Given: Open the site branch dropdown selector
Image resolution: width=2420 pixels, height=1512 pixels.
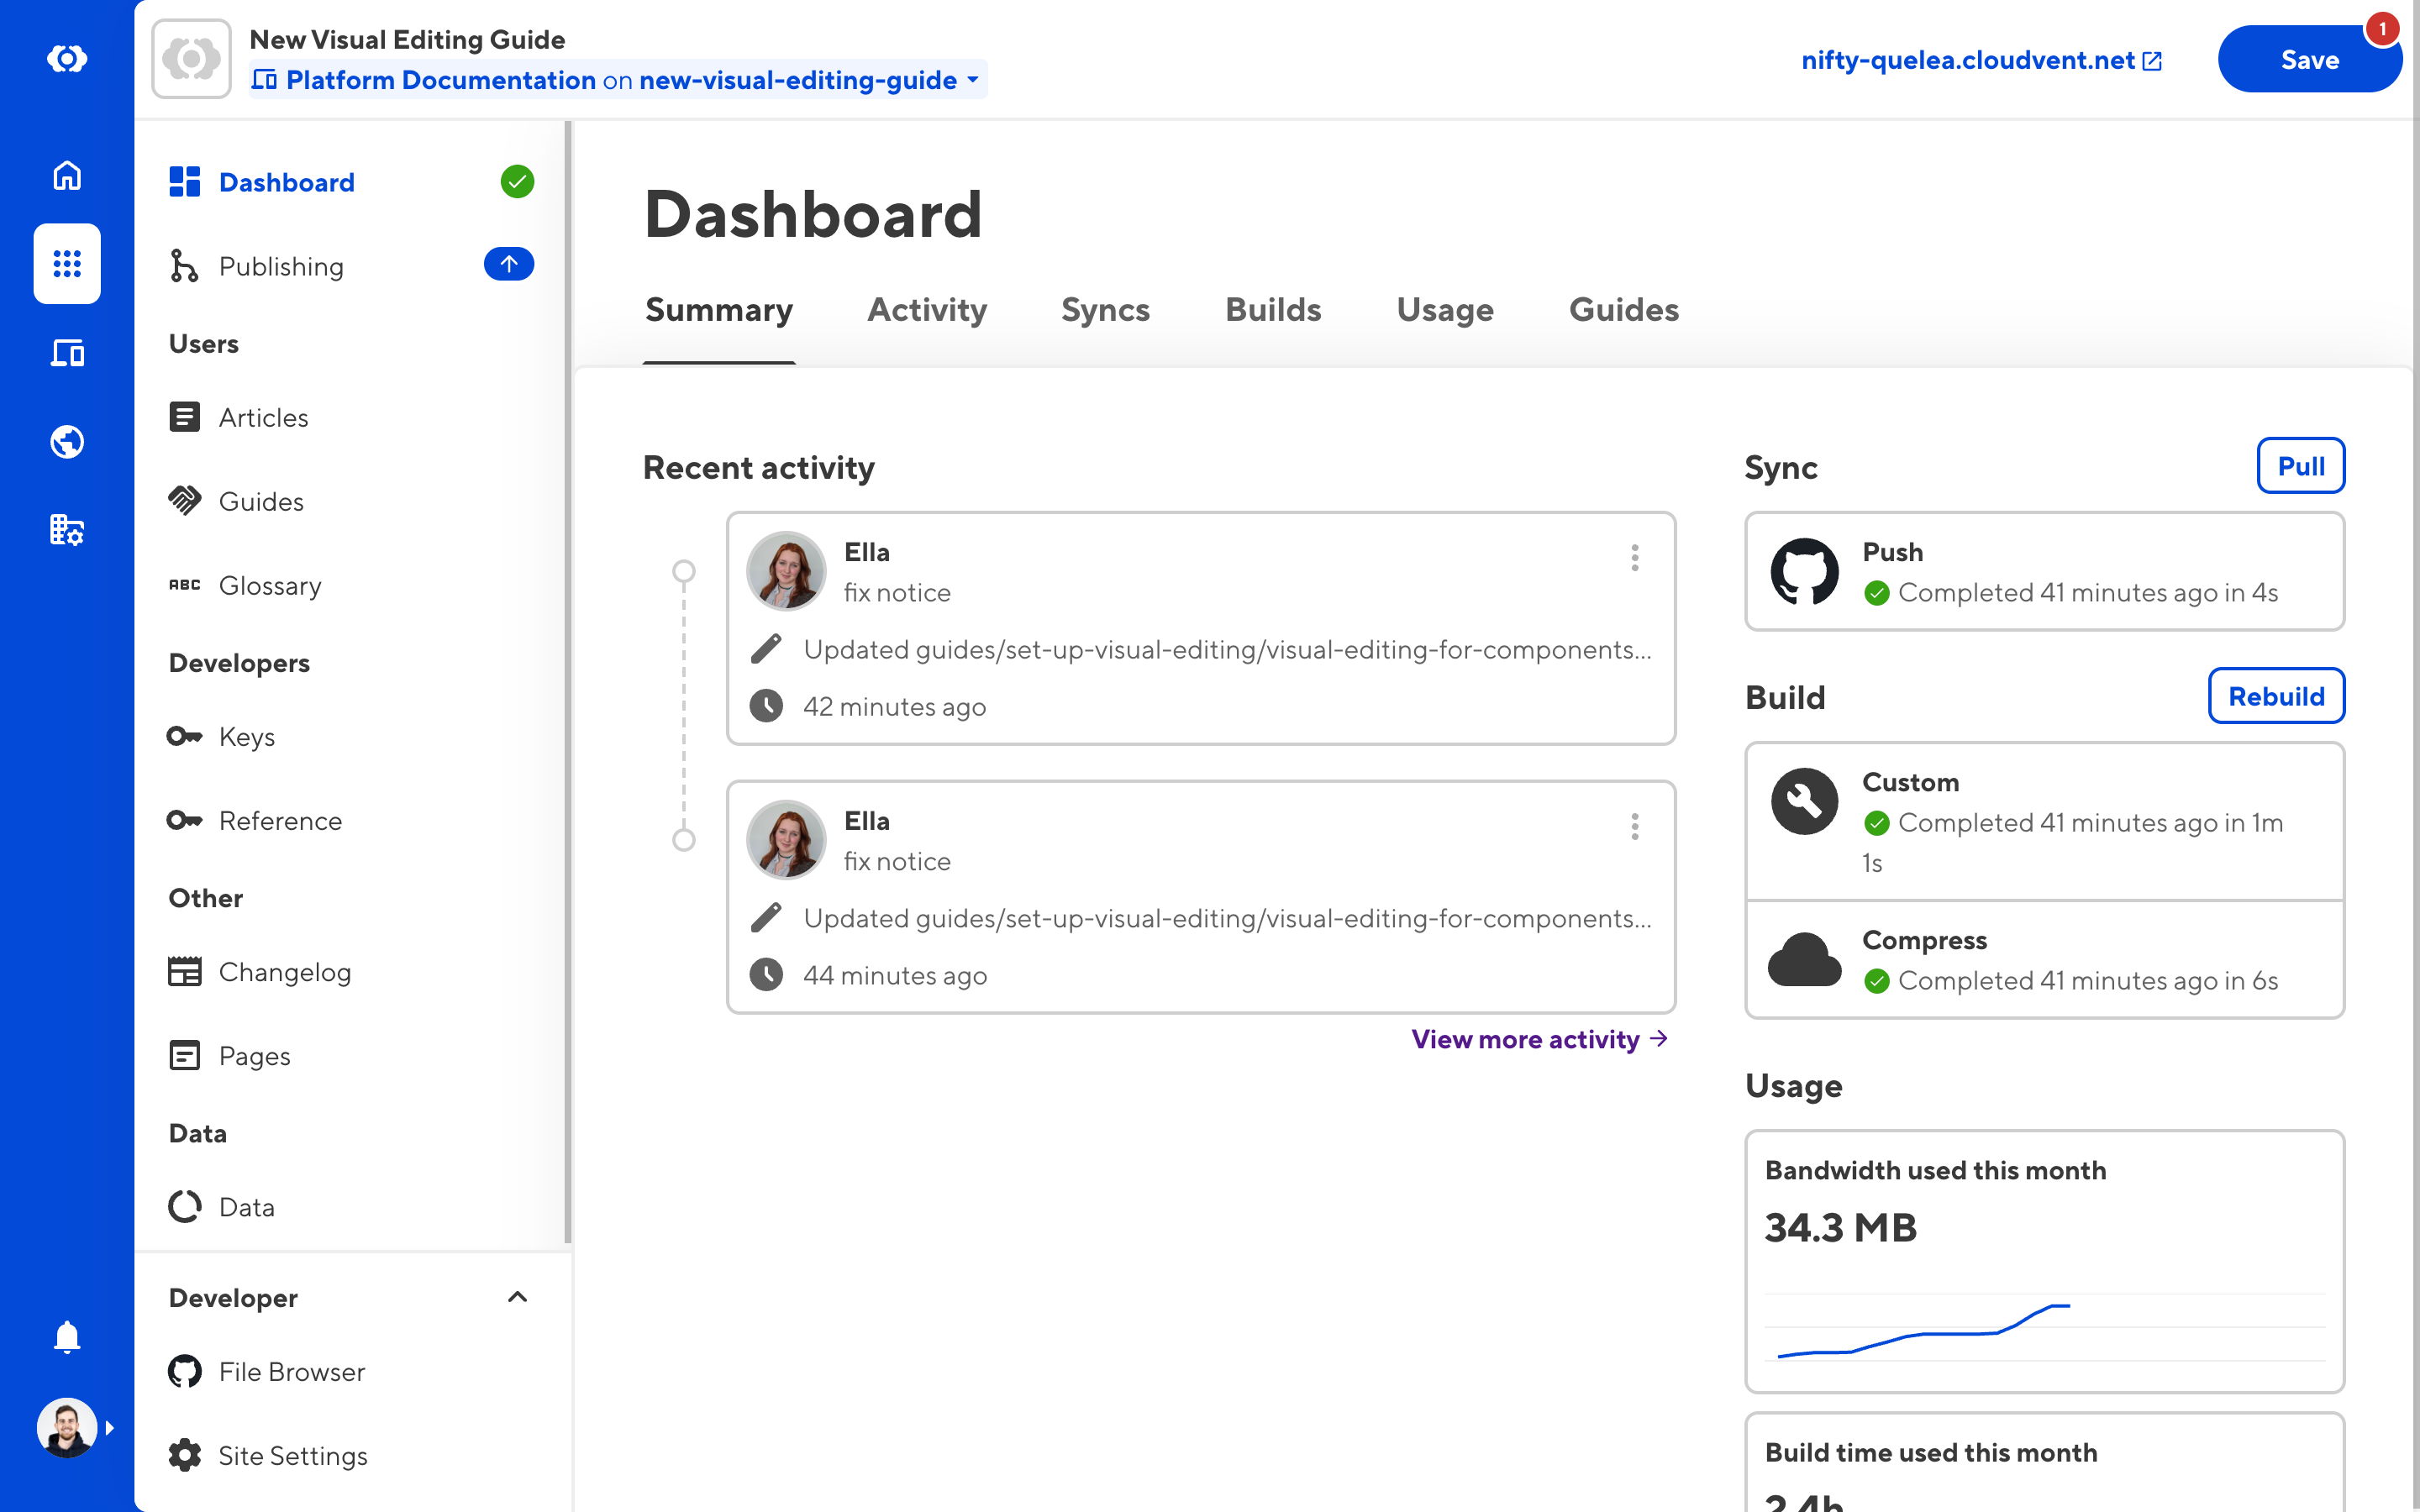Looking at the screenshot, I should point(617,80).
